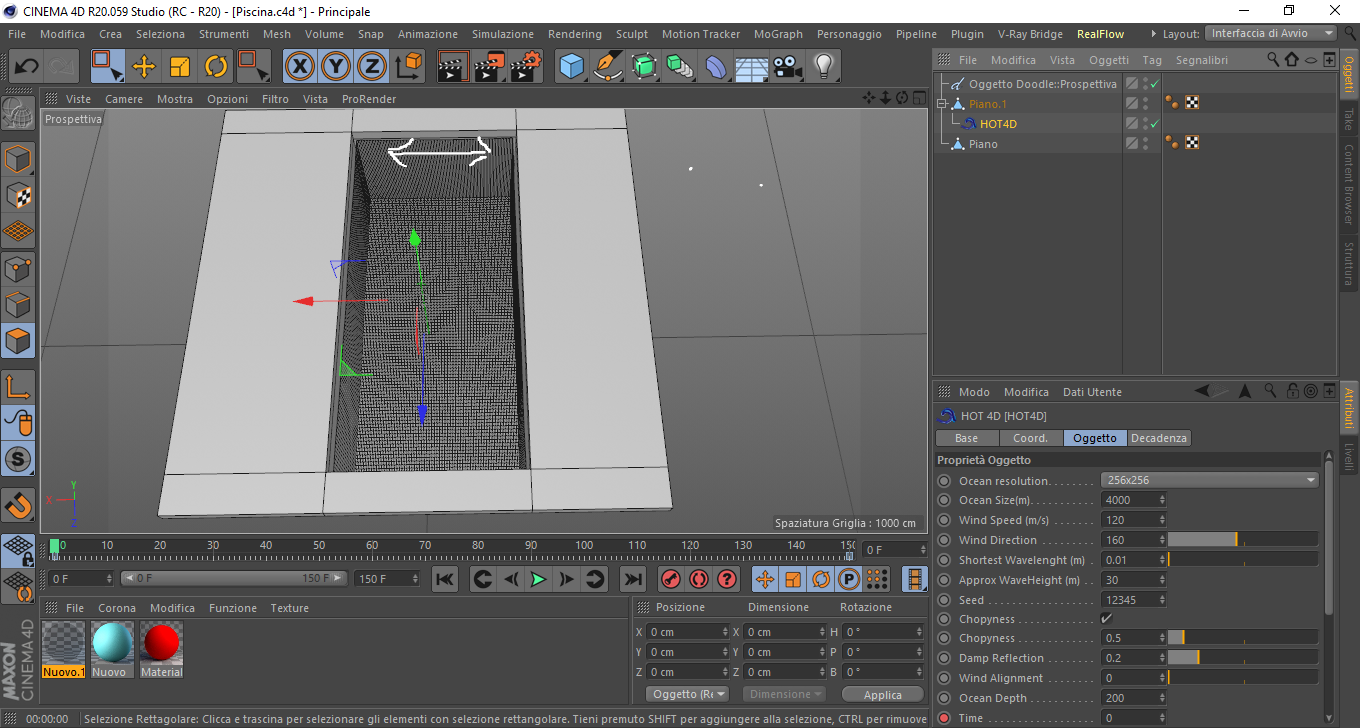Add a Floor/environment object icon
The width and height of the screenshot is (1360, 728).
pos(752,67)
